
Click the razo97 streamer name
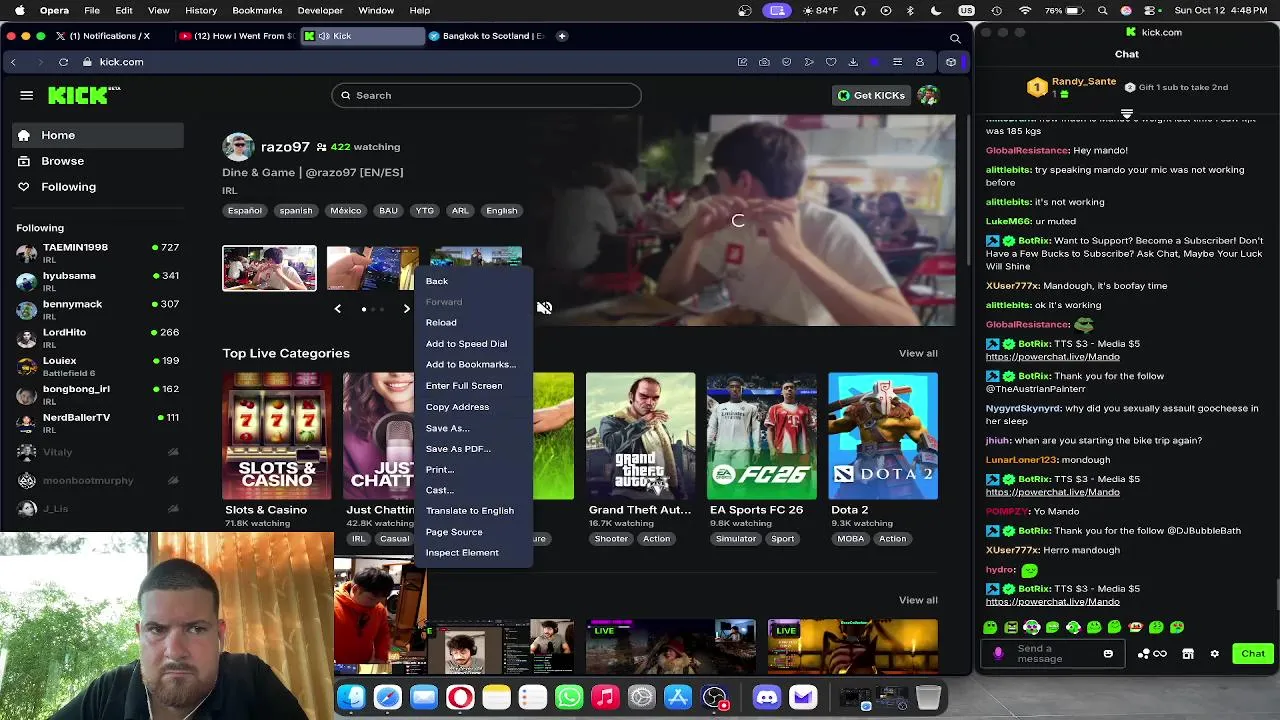[285, 147]
